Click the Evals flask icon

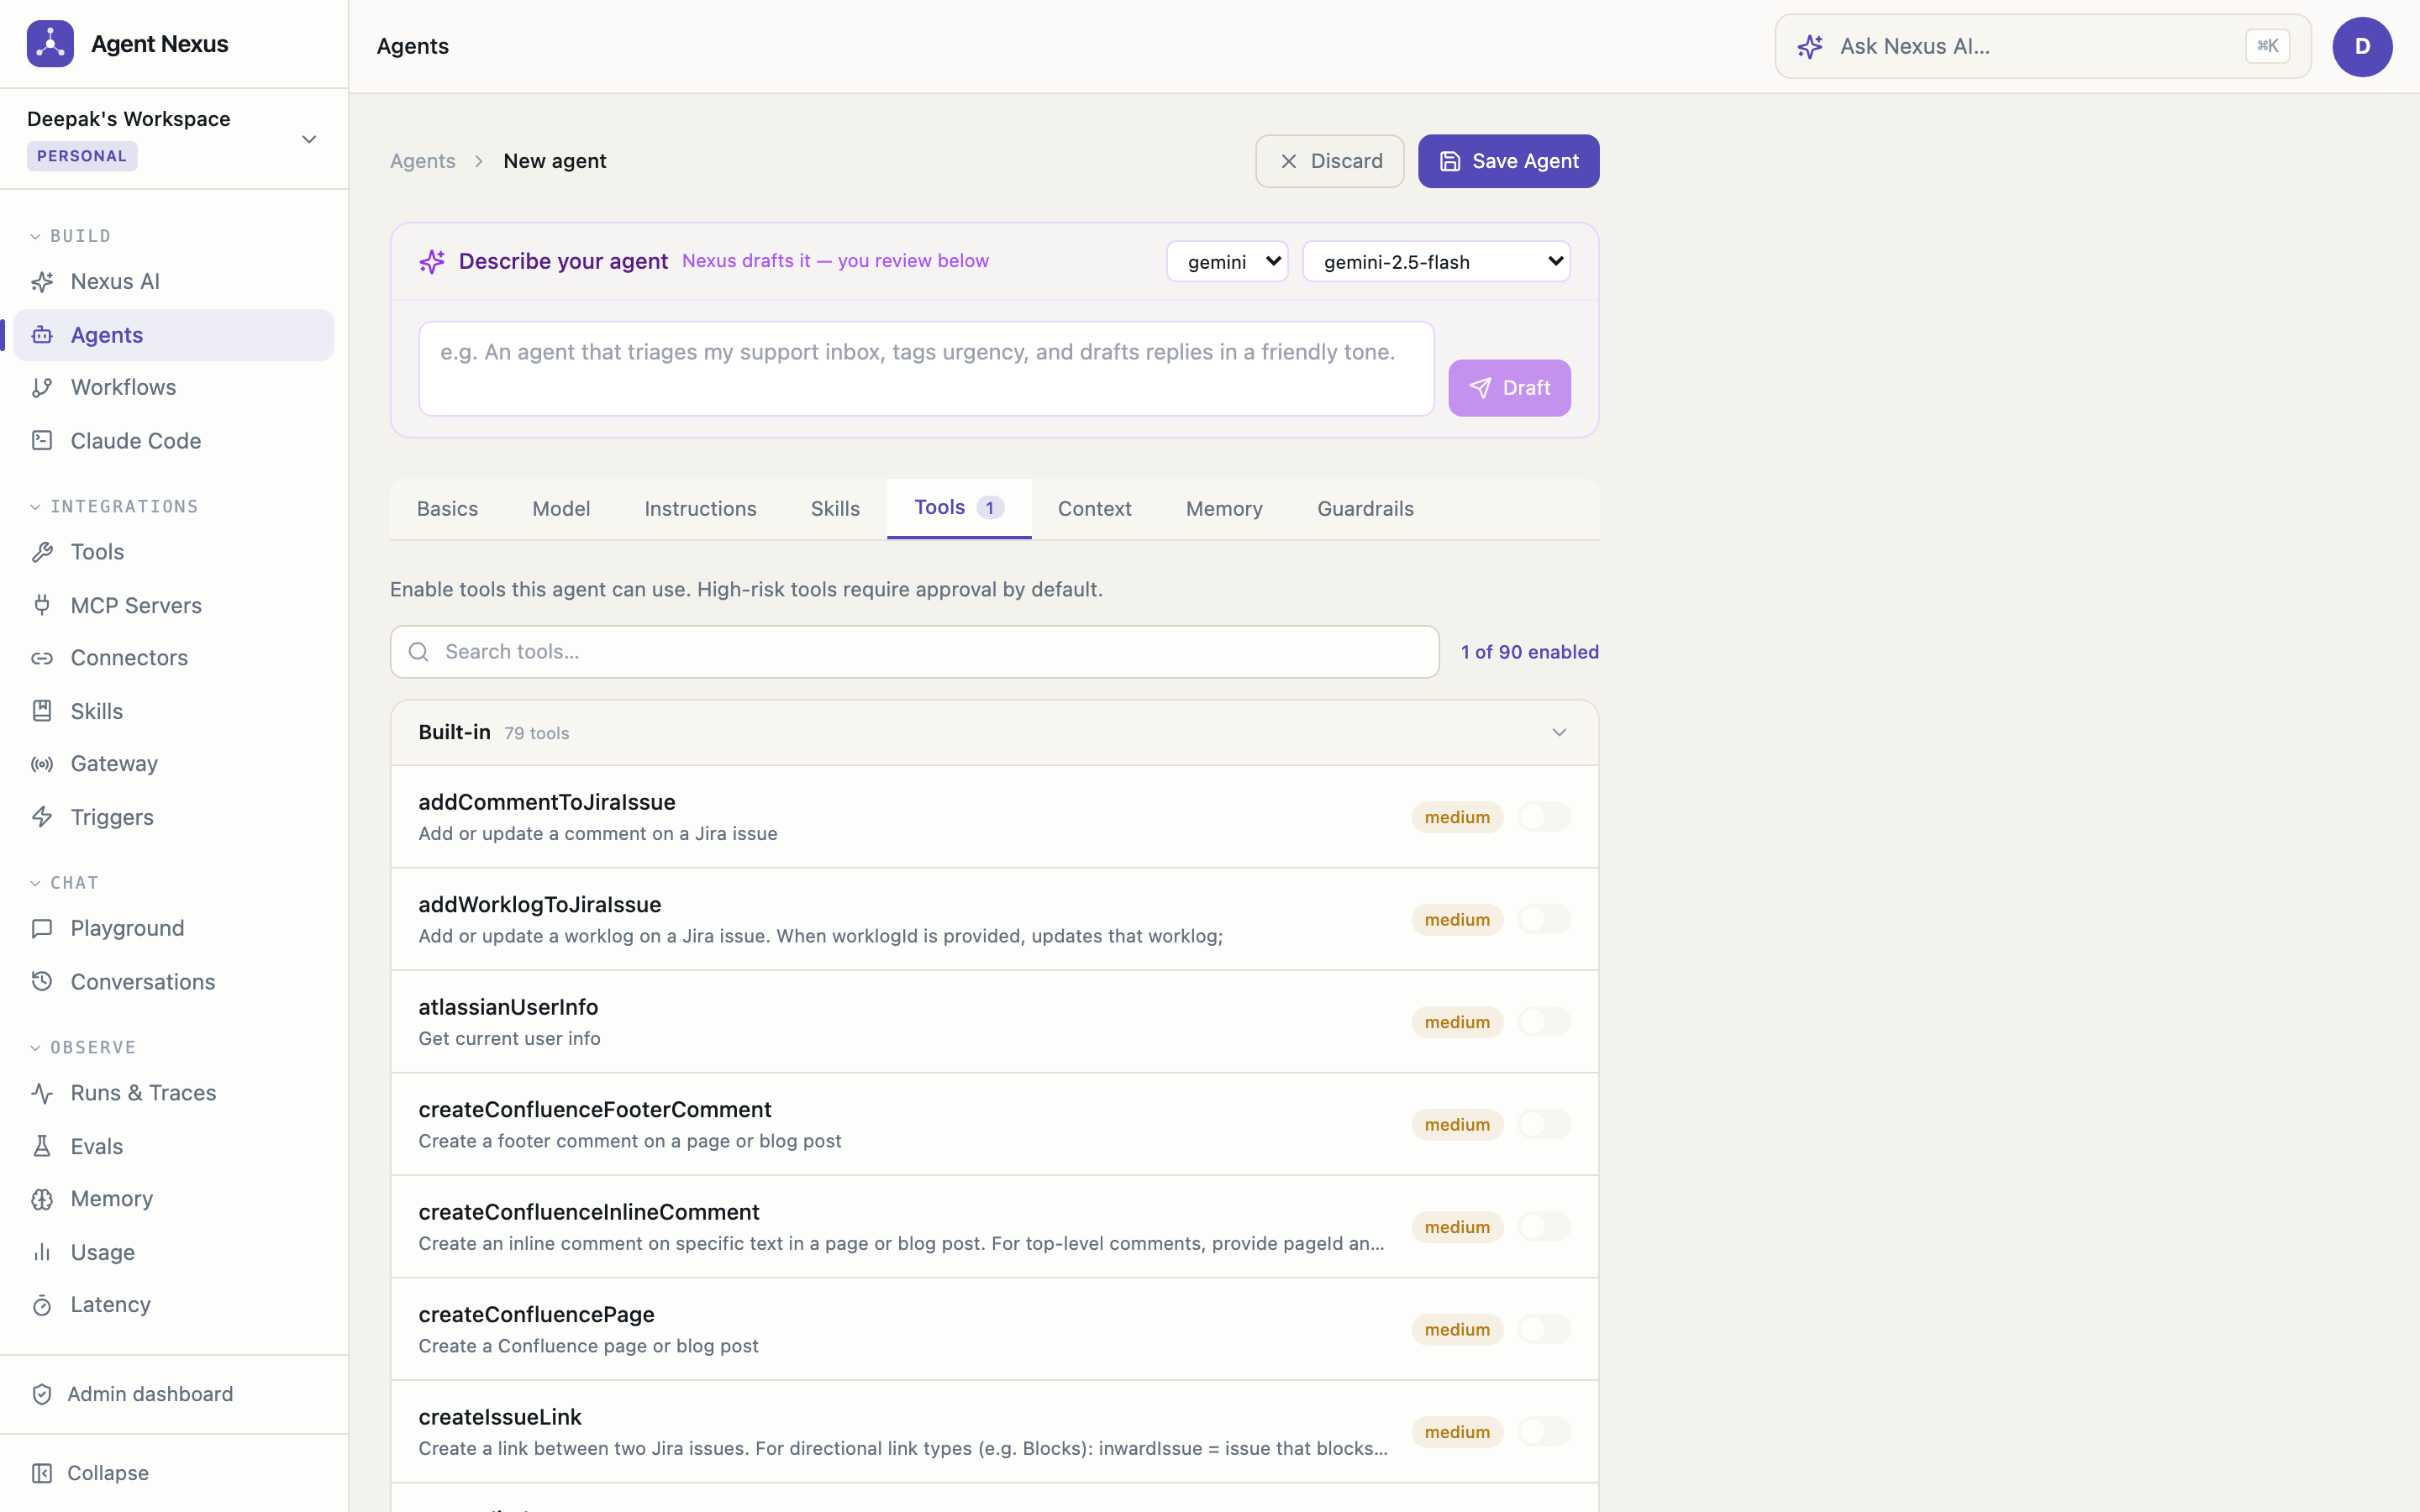point(42,1146)
